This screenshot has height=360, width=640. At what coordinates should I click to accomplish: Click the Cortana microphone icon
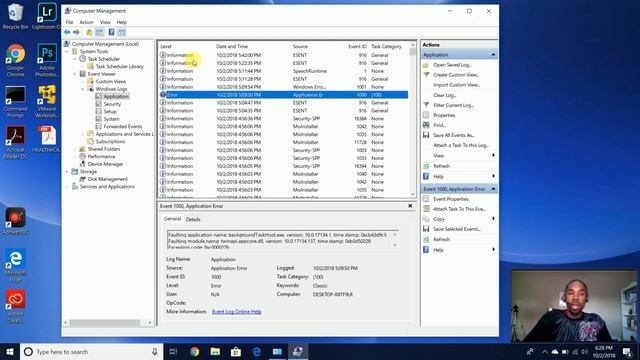click(155, 351)
